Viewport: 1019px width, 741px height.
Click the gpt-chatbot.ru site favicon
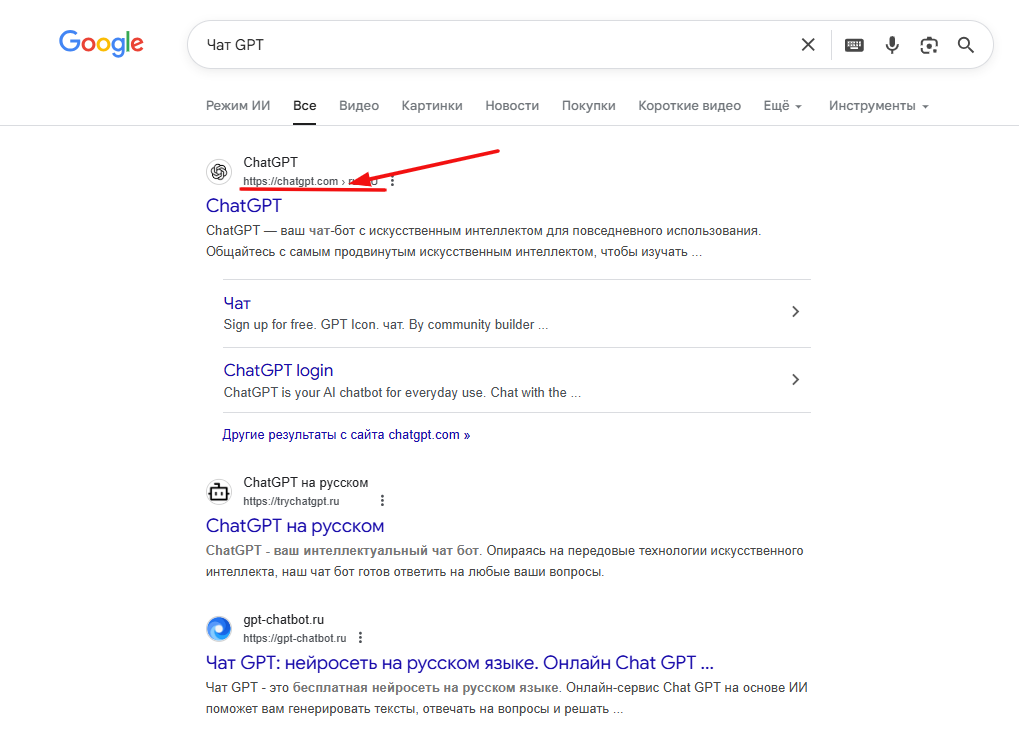218,628
